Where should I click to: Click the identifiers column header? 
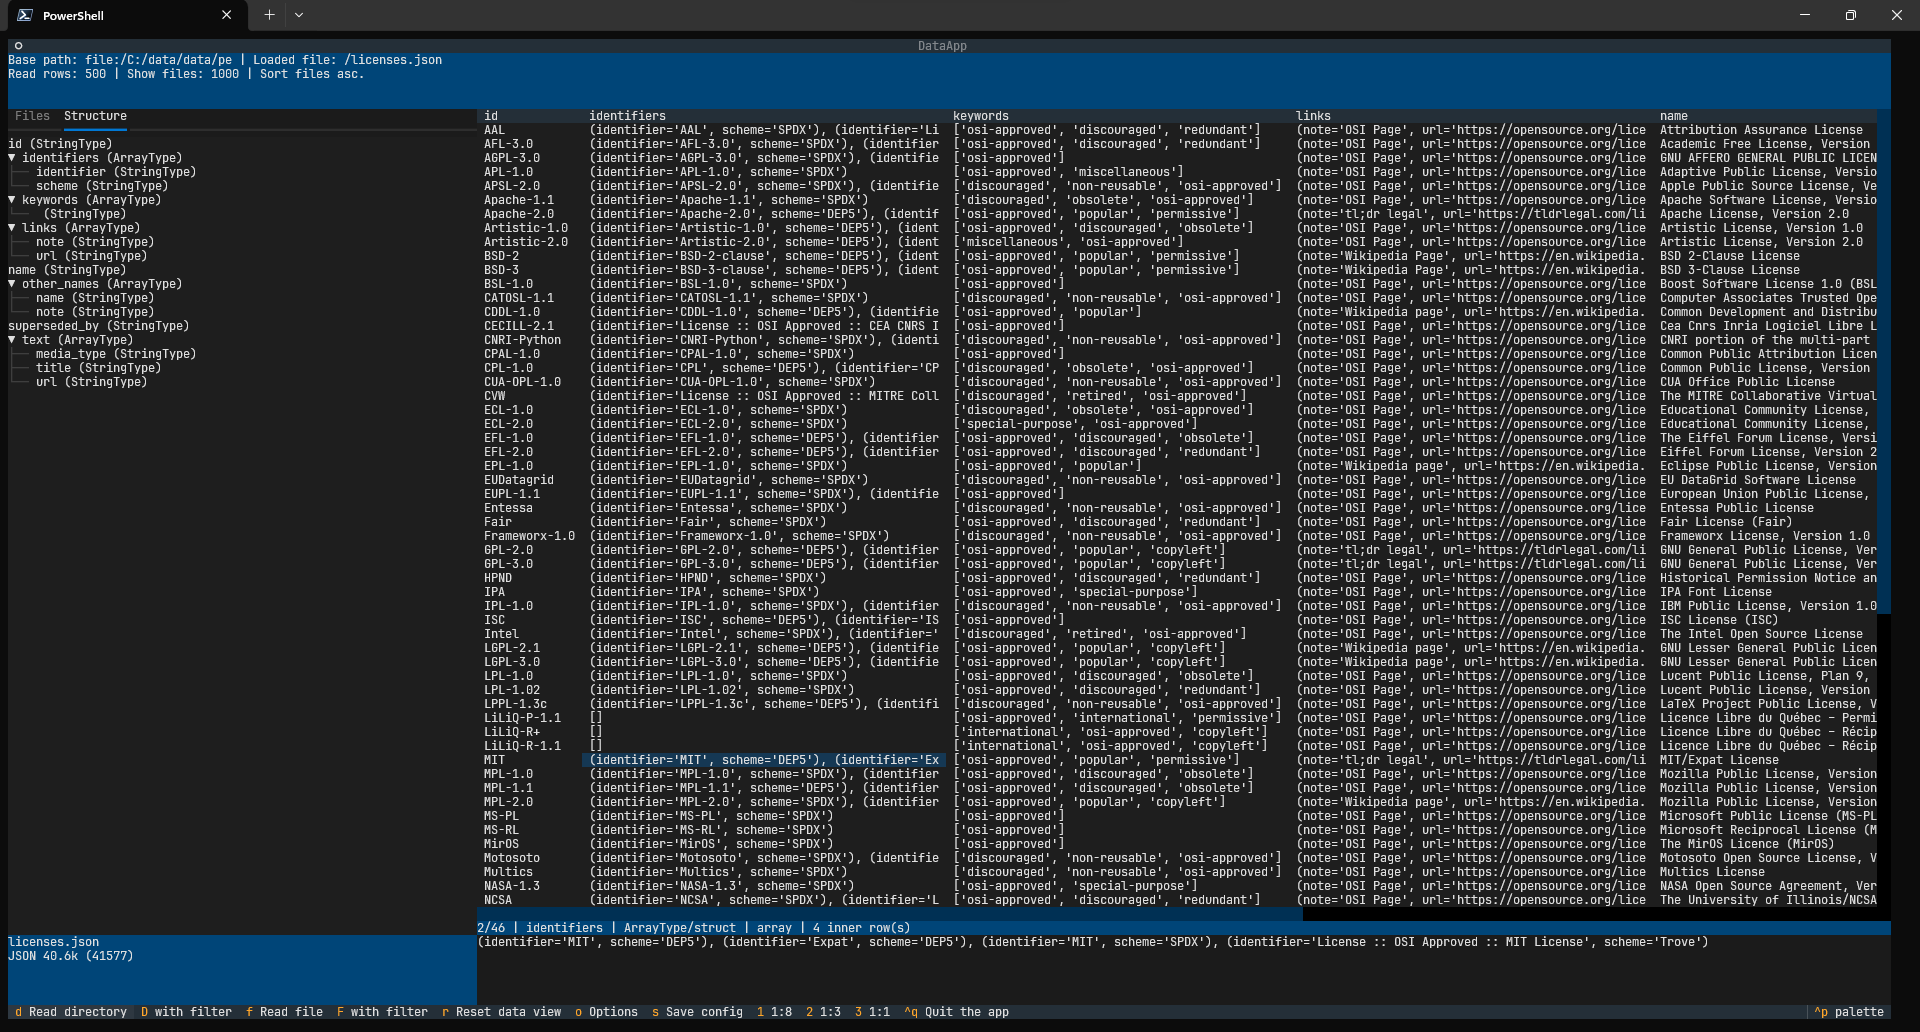pyautogui.click(x=627, y=116)
